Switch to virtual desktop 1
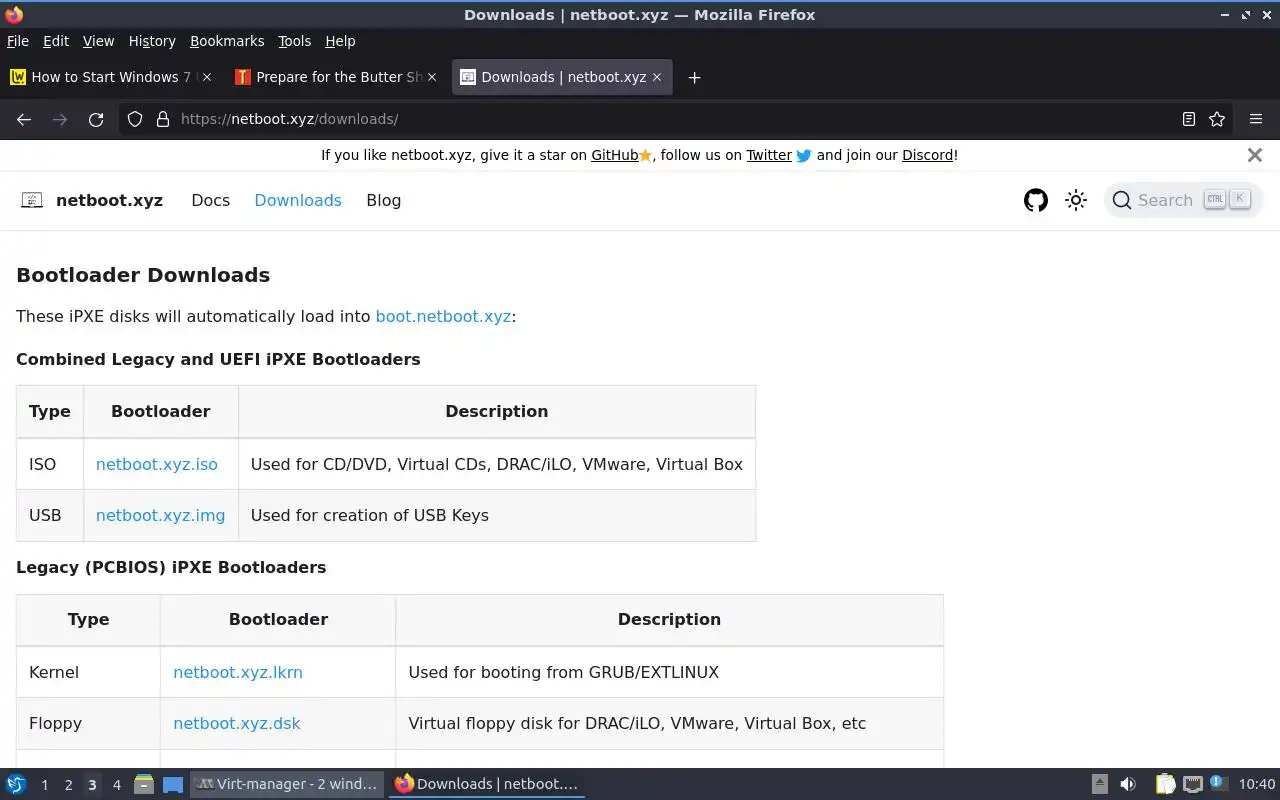 (44, 785)
